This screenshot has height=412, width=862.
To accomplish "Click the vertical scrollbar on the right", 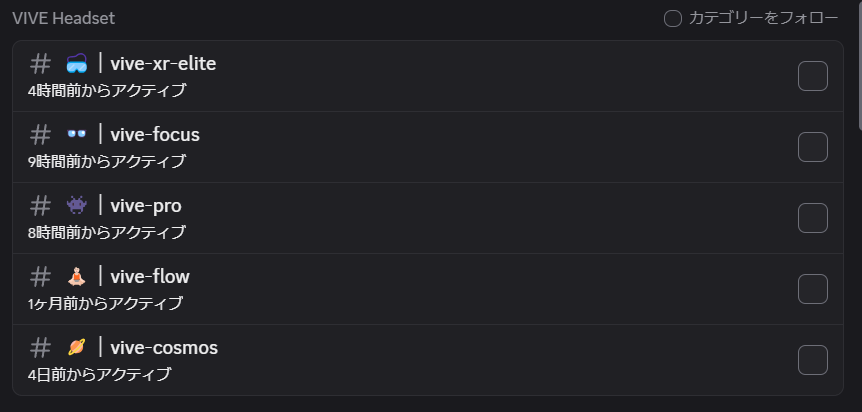I will [860, 65].
